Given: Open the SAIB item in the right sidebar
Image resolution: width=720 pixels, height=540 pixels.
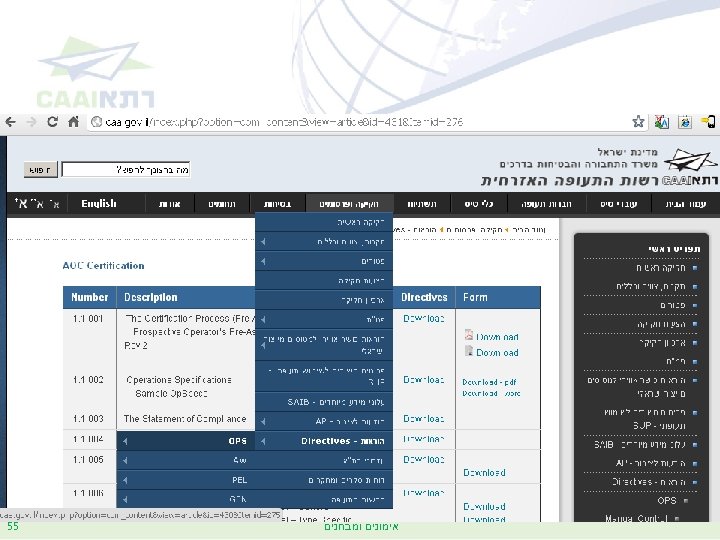Looking at the screenshot, I should 640,444.
